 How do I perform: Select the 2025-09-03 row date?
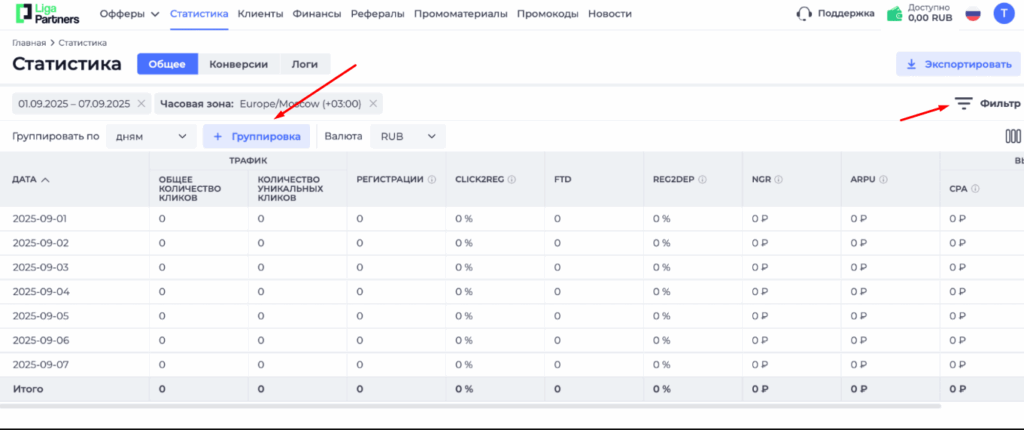tap(40, 267)
